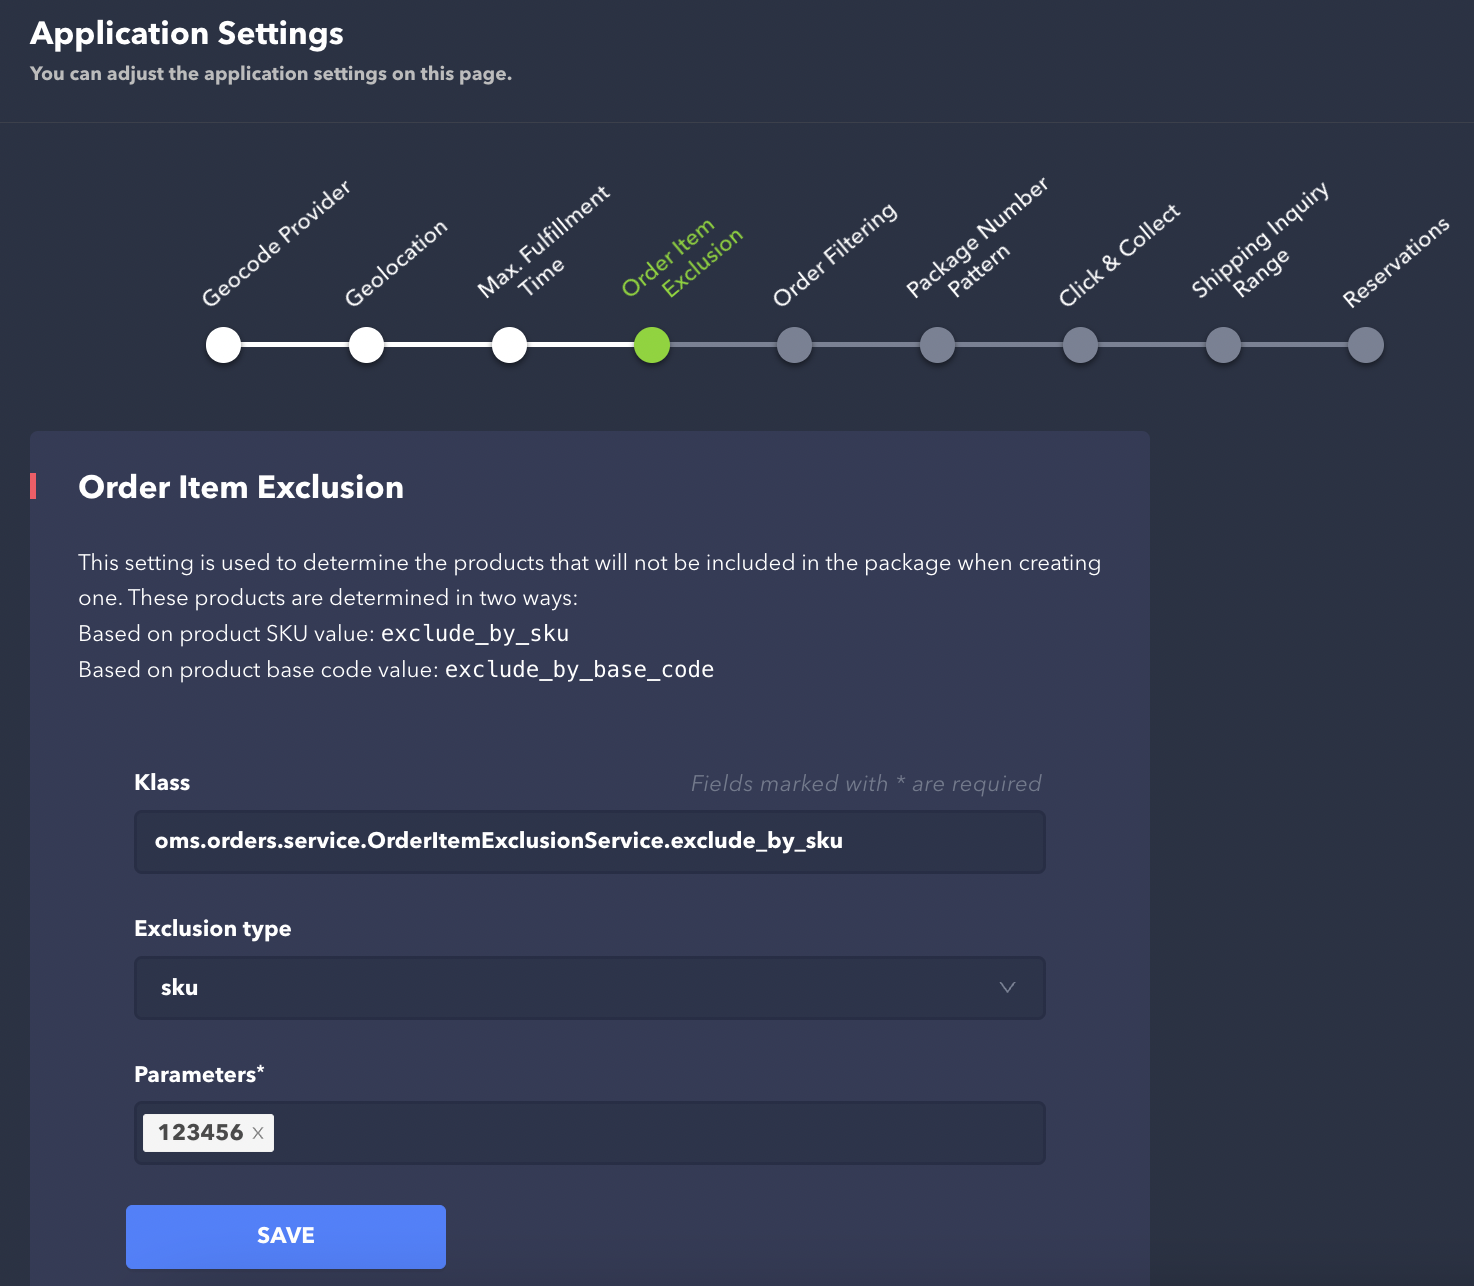1474x1286 pixels.
Task: Click the Order Filtering step label
Action: coord(835,255)
